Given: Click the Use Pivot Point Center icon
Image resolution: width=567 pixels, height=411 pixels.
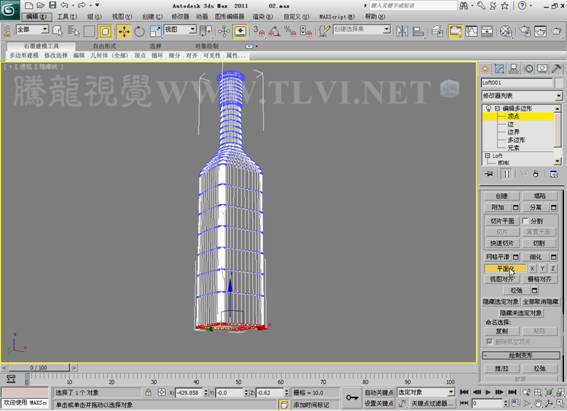Looking at the screenshot, I should pyautogui.click(x=206, y=31).
